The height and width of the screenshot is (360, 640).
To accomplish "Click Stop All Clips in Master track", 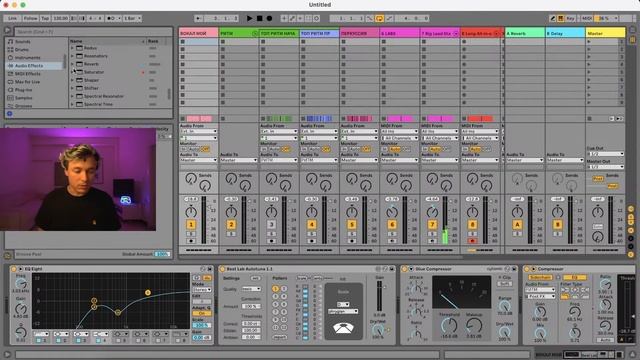I will pyautogui.click(x=589, y=119).
